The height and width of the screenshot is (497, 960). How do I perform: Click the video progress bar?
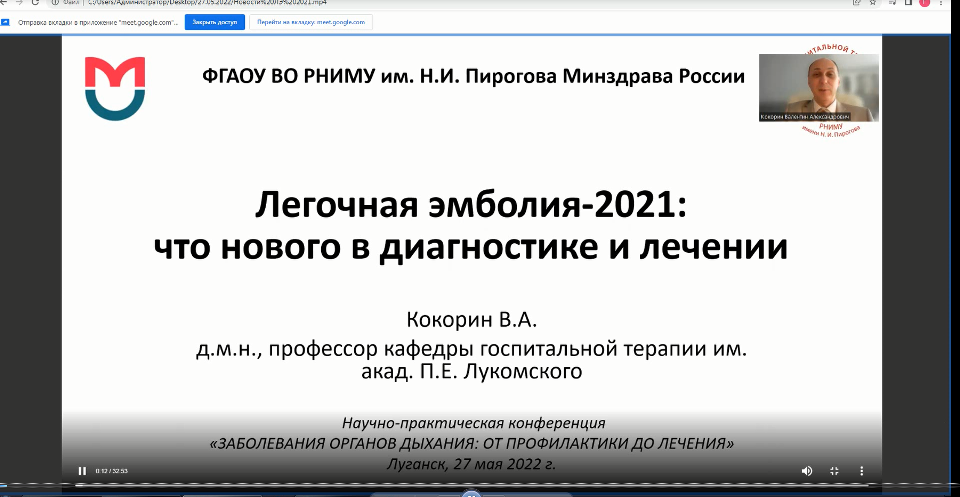pyautogui.click(x=471, y=484)
